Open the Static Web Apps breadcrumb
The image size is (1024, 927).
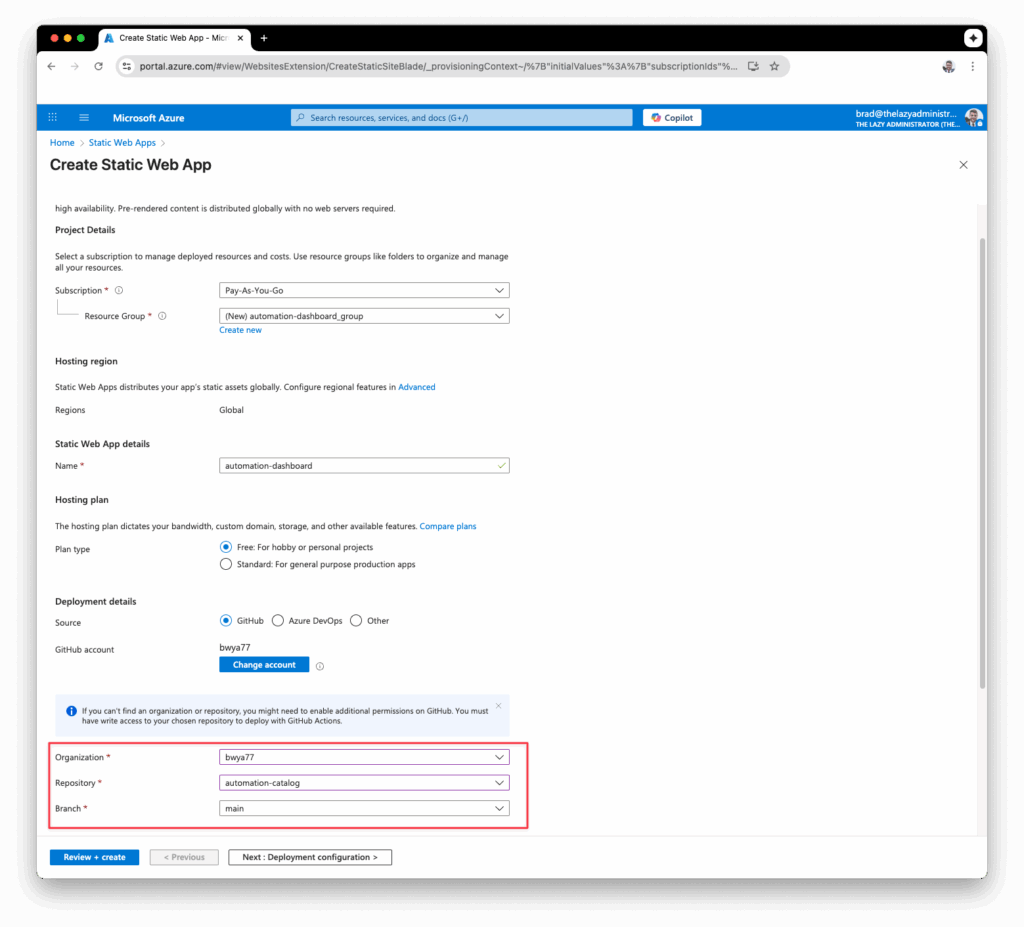[x=122, y=142]
